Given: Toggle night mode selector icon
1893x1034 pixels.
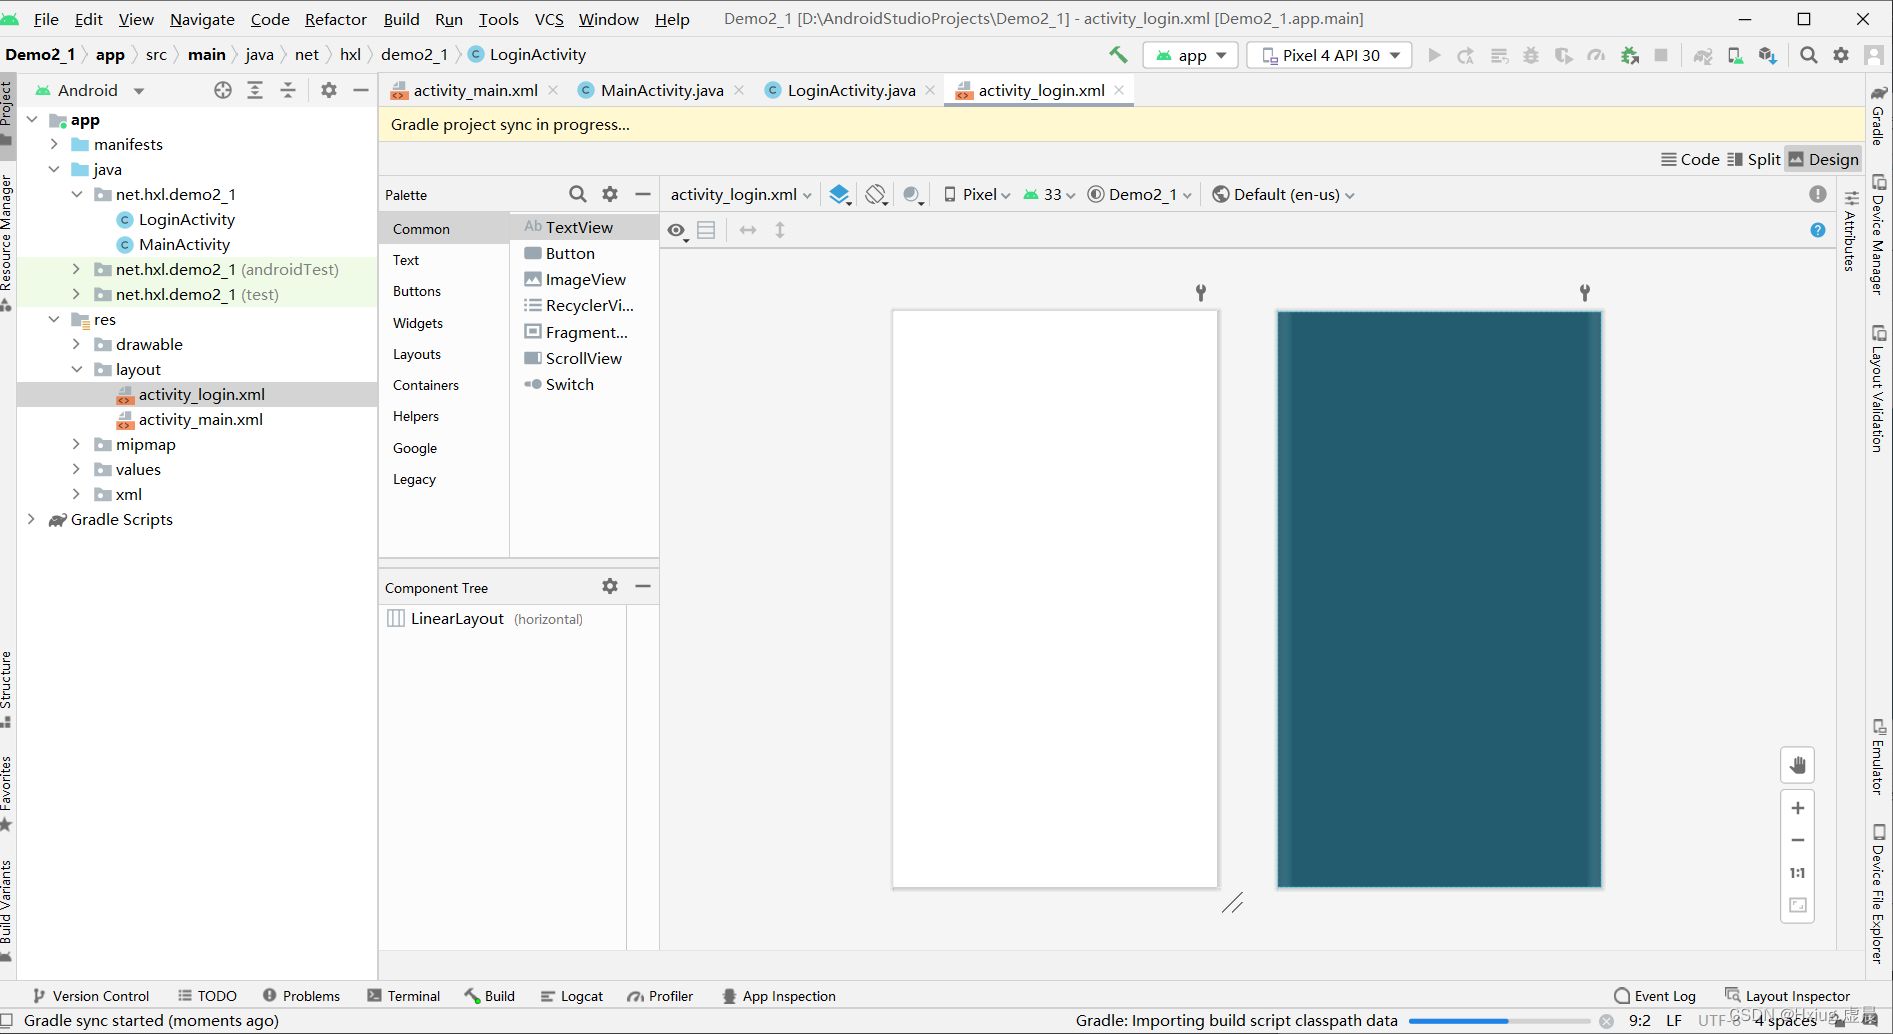Looking at the screenshot, I should click(912, 194).
